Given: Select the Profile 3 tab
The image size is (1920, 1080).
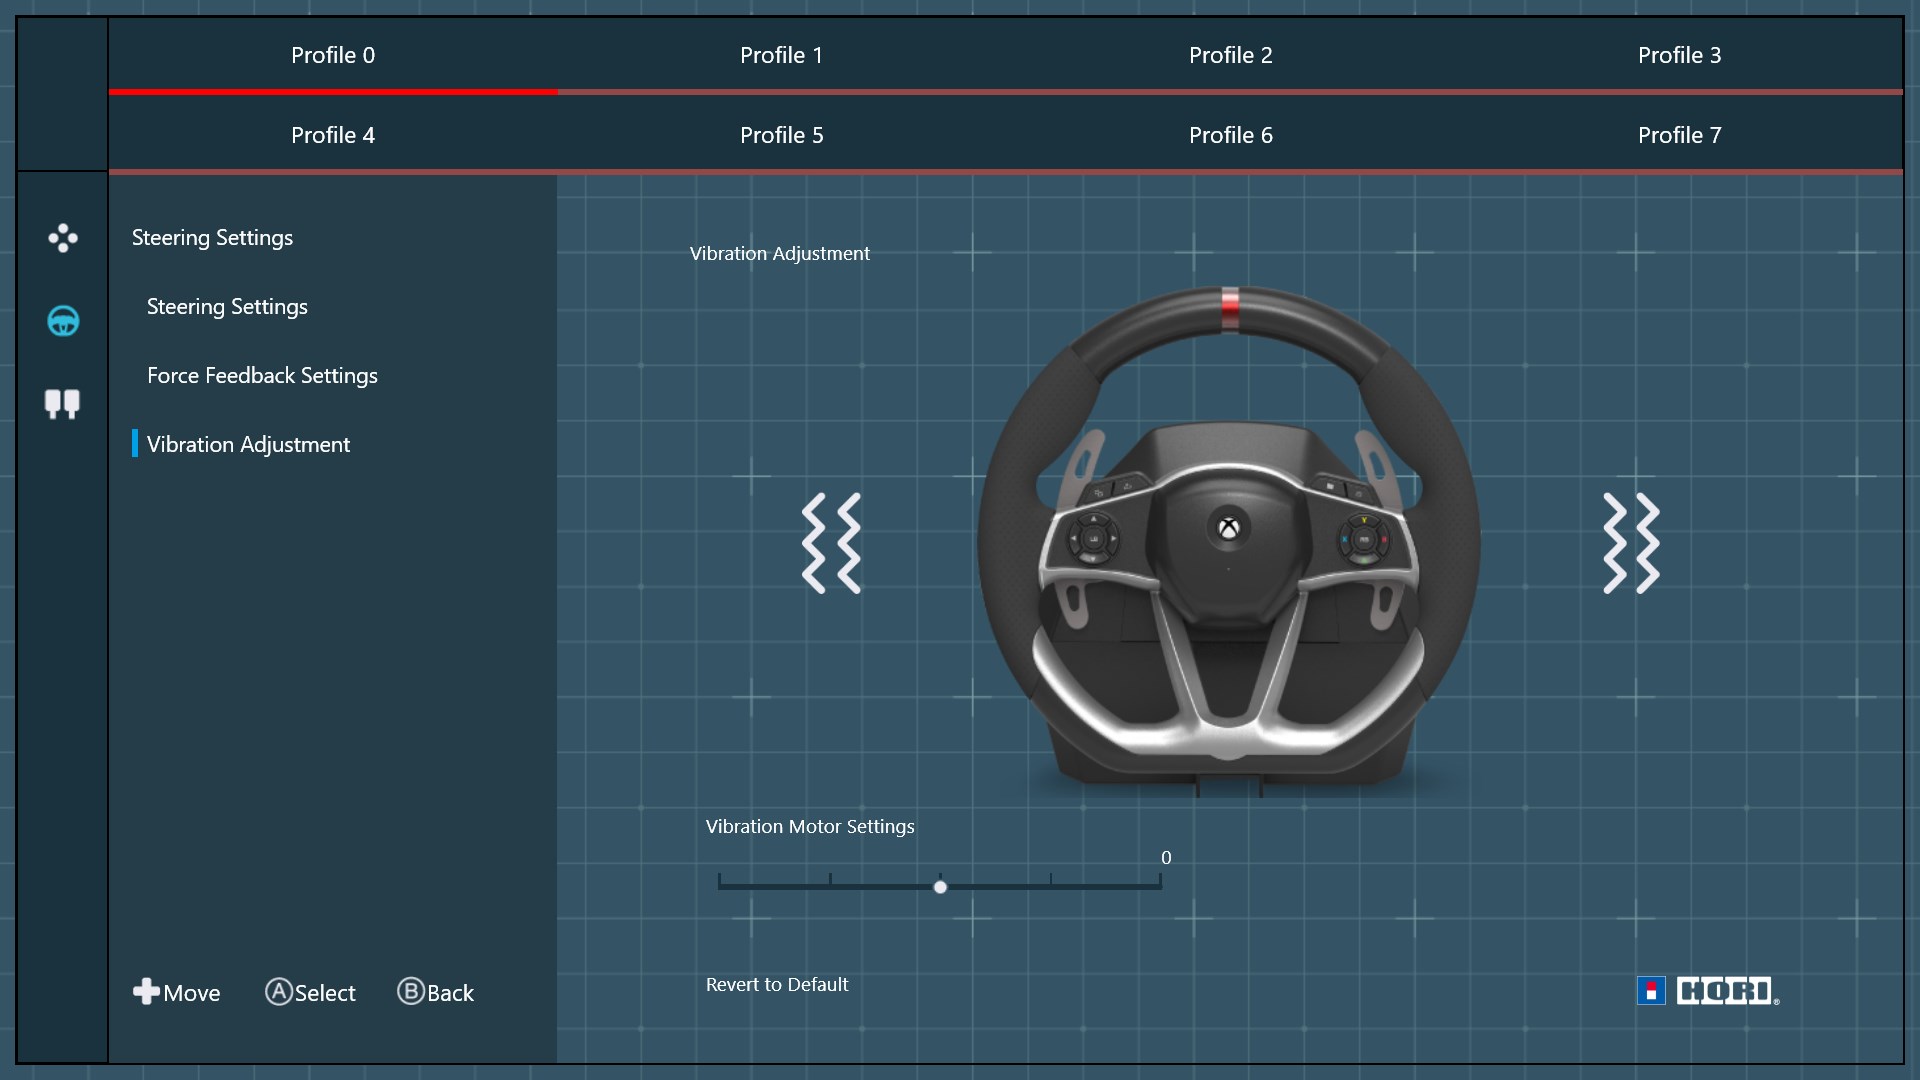Looking at the screenshot, I should pos(1679,56).
